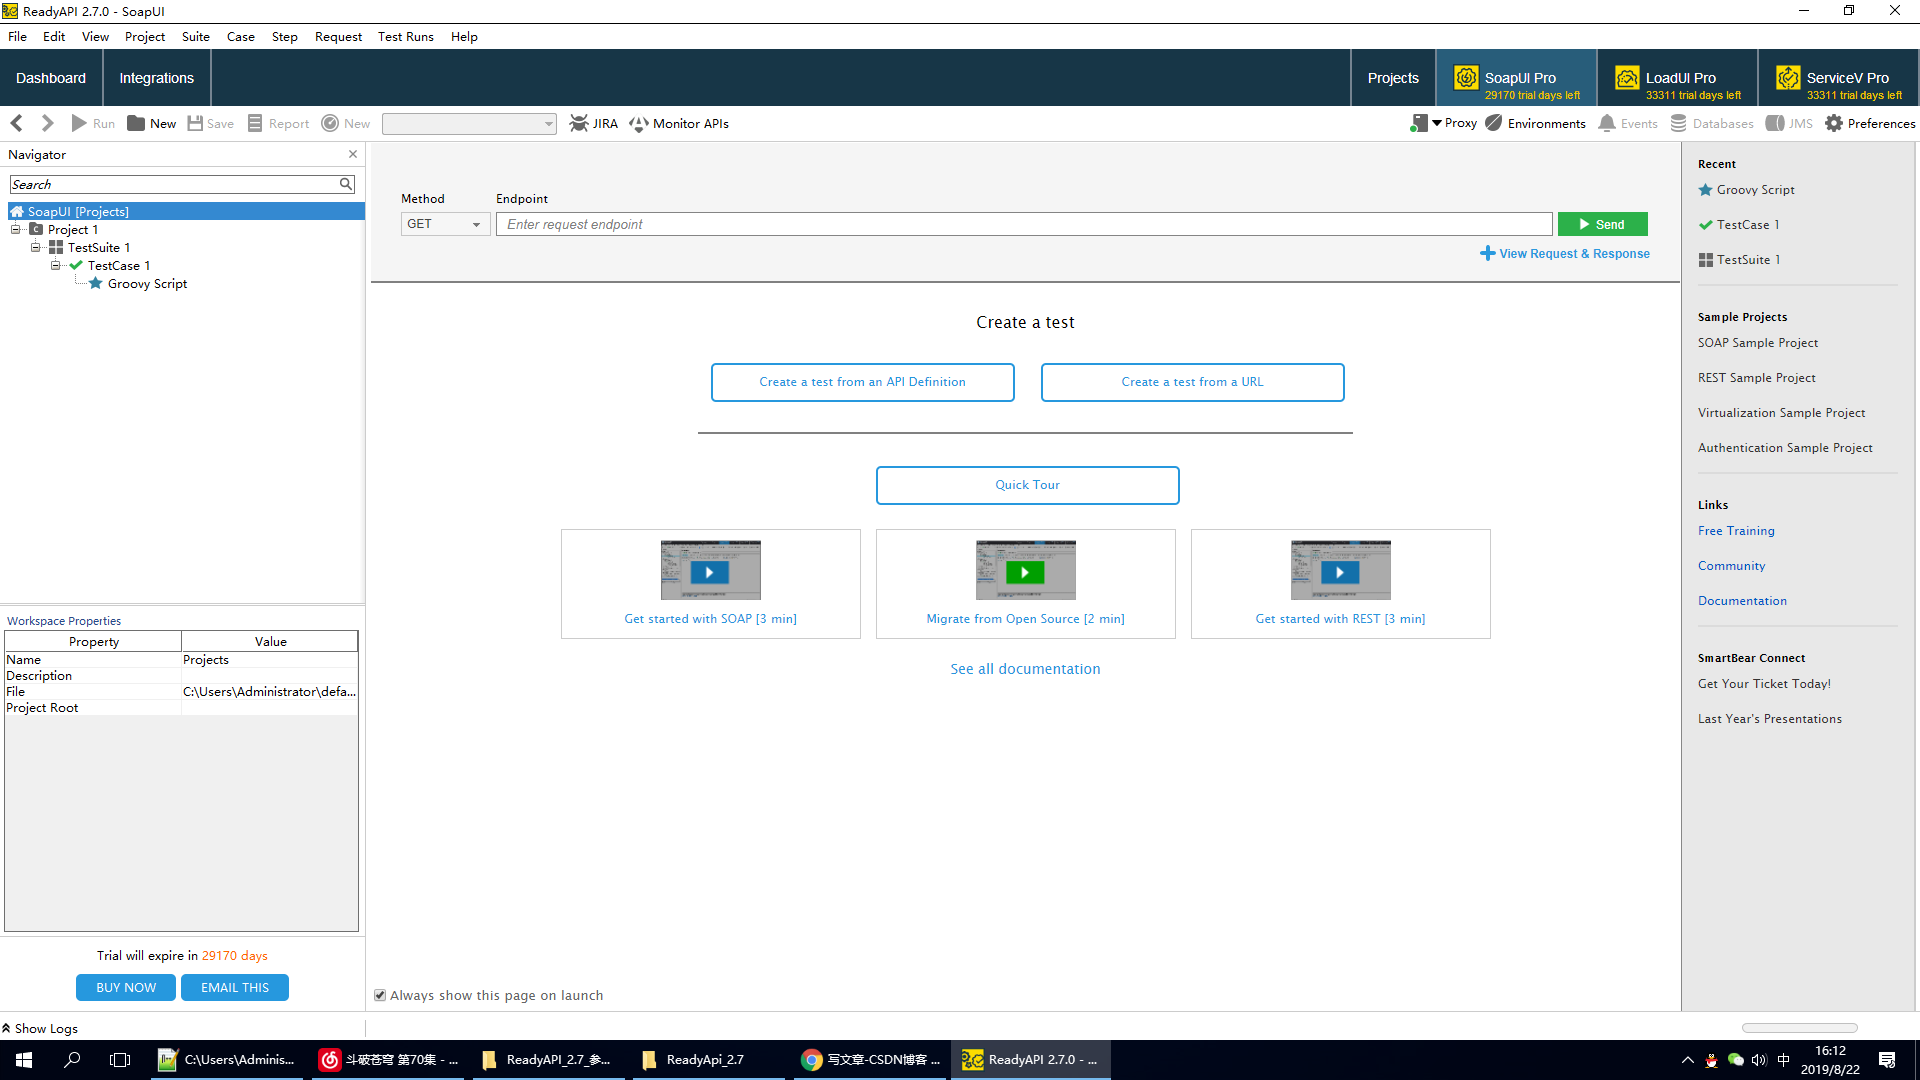Click the memory progress bar at bottom right
Viewport: 1920px width, 1080px height.
click(1799, 1027)
